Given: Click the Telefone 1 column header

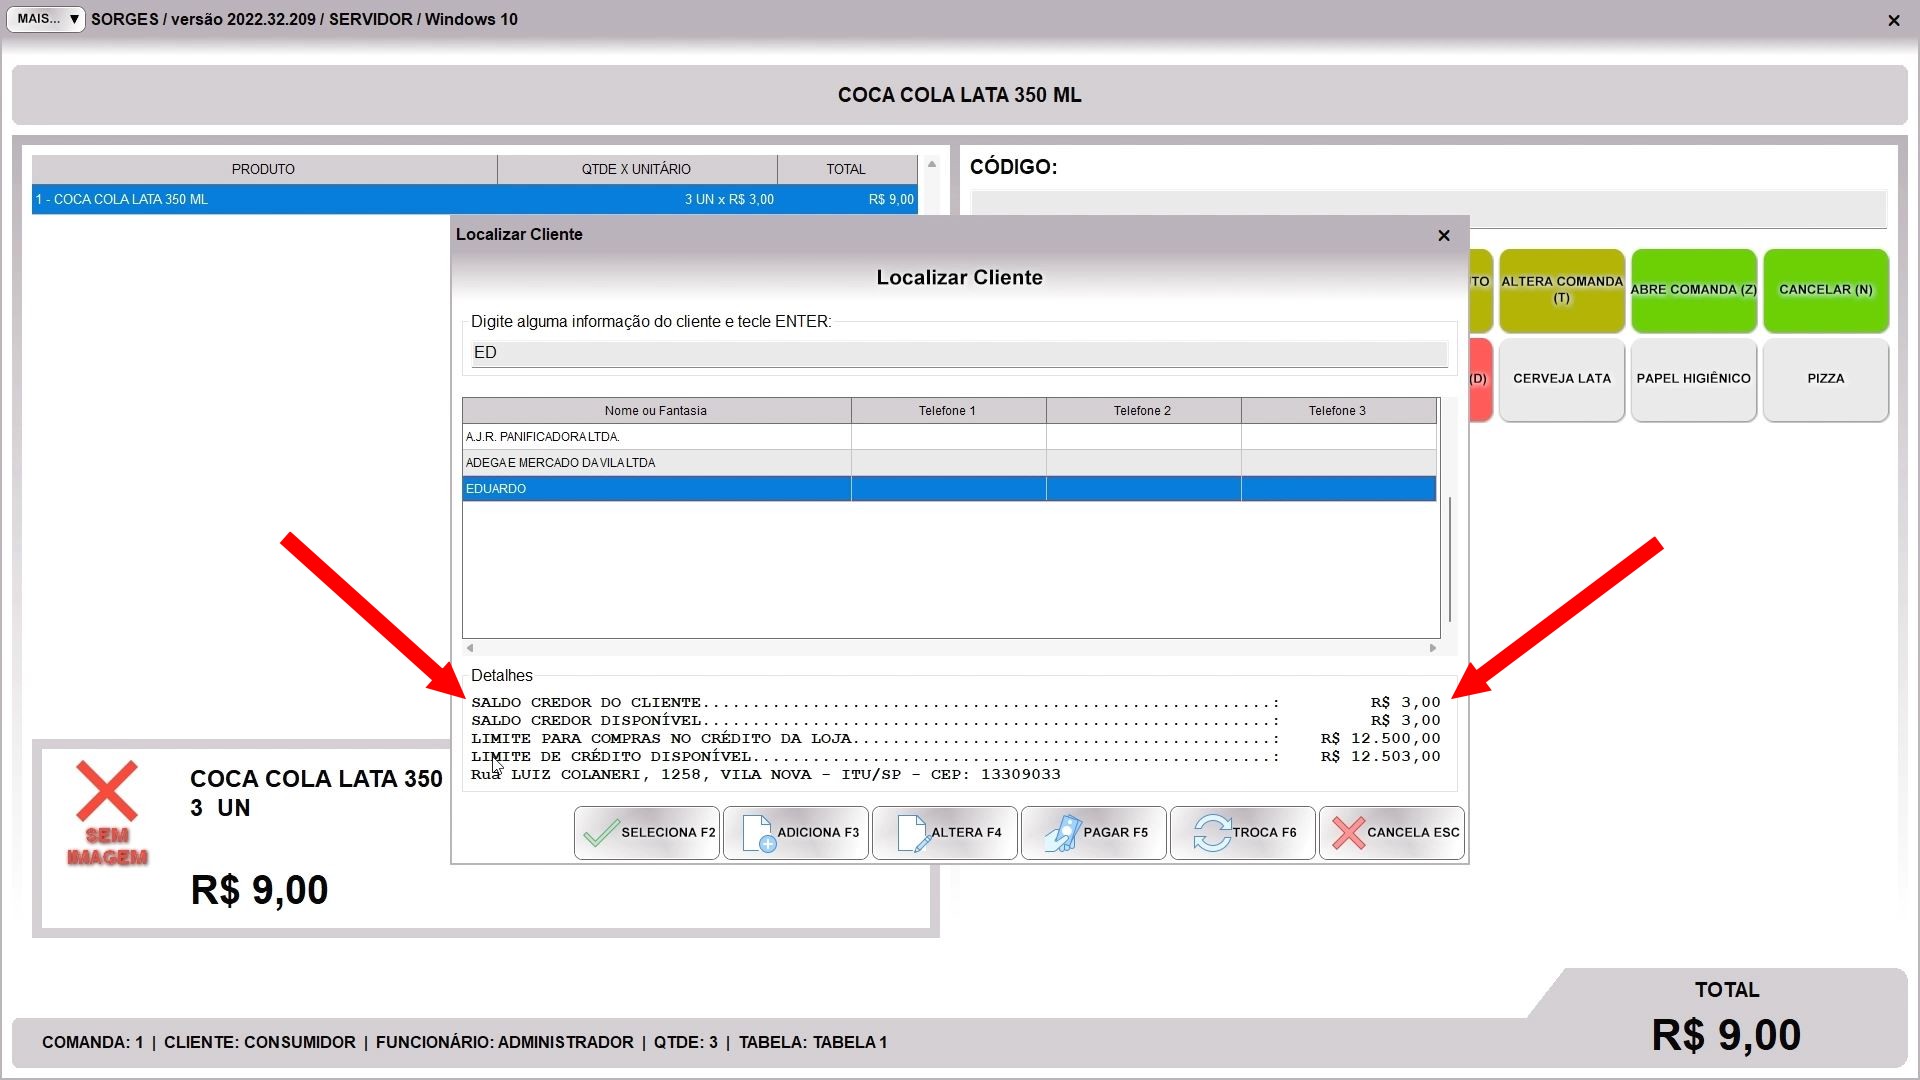Looking at the screenshot, I should [x=948, y=411].
